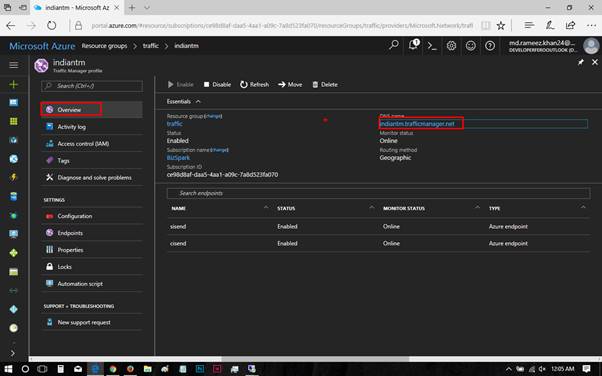Open the Windows Start button

pos(8,369)
